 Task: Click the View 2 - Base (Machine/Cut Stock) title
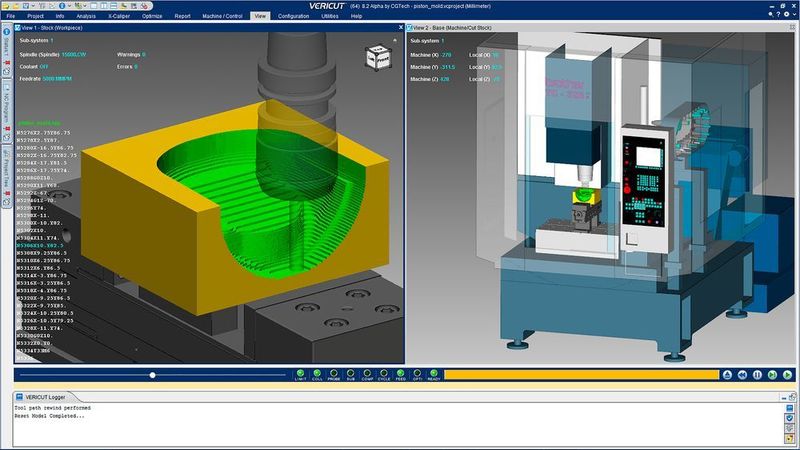coord(452,28)
